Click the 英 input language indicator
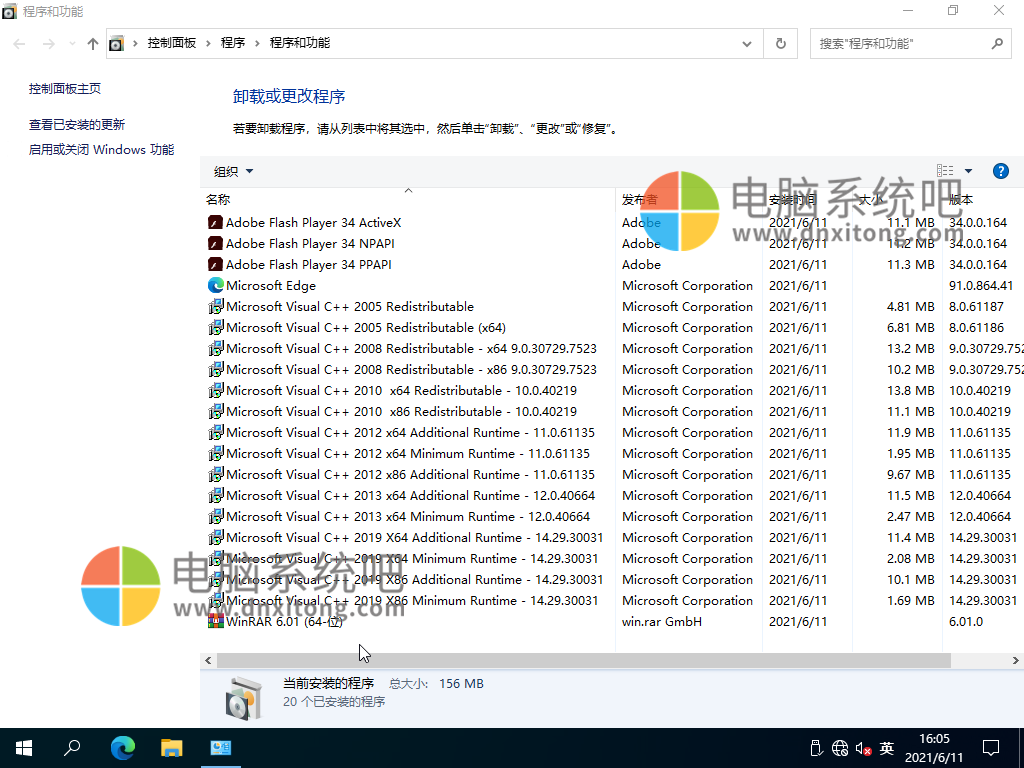The width and height of the screenshot is (1024, 768). point(886,748)
